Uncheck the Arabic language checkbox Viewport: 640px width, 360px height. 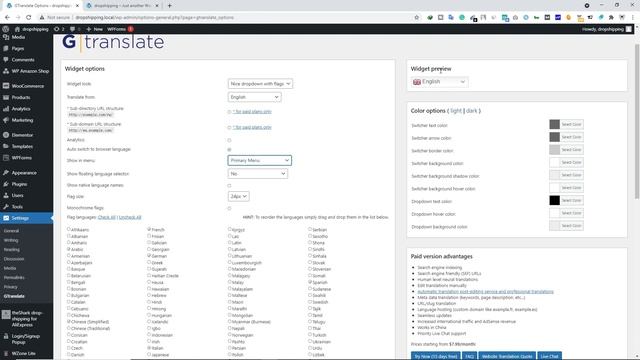point(69,249)
